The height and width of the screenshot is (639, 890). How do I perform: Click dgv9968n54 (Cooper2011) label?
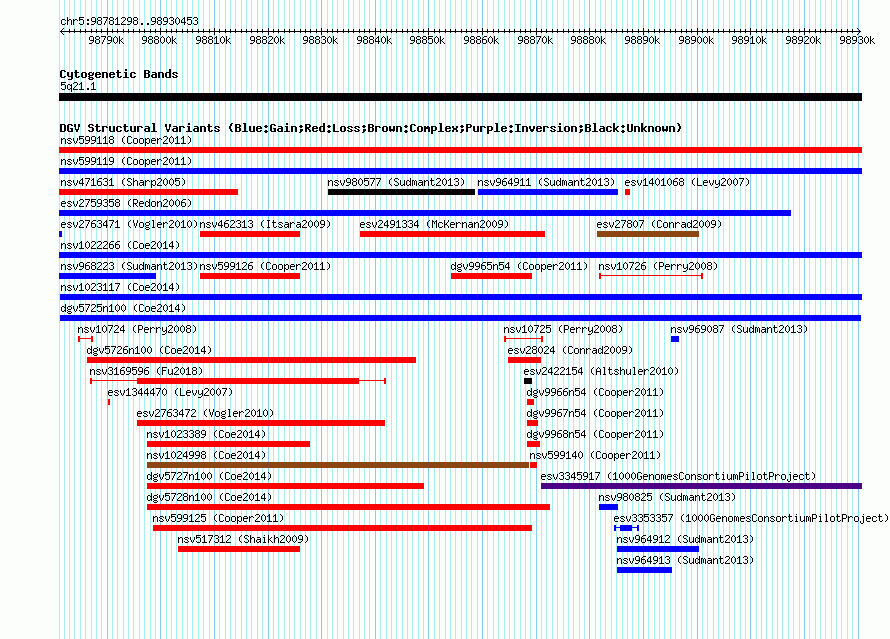(x=595, y=434)
